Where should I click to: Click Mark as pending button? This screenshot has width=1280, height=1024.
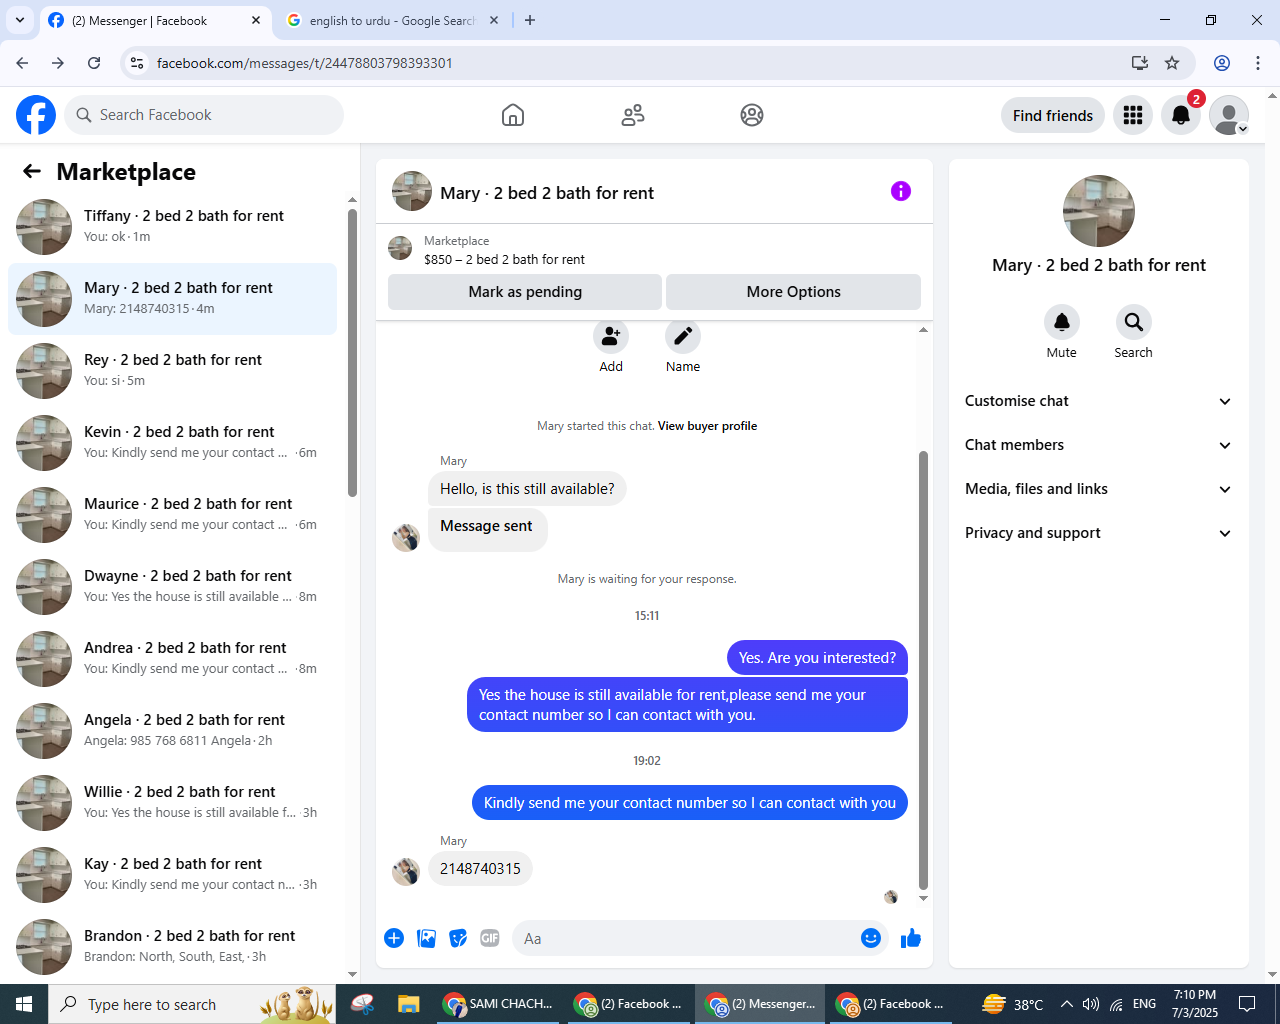(x=525, y=292)
